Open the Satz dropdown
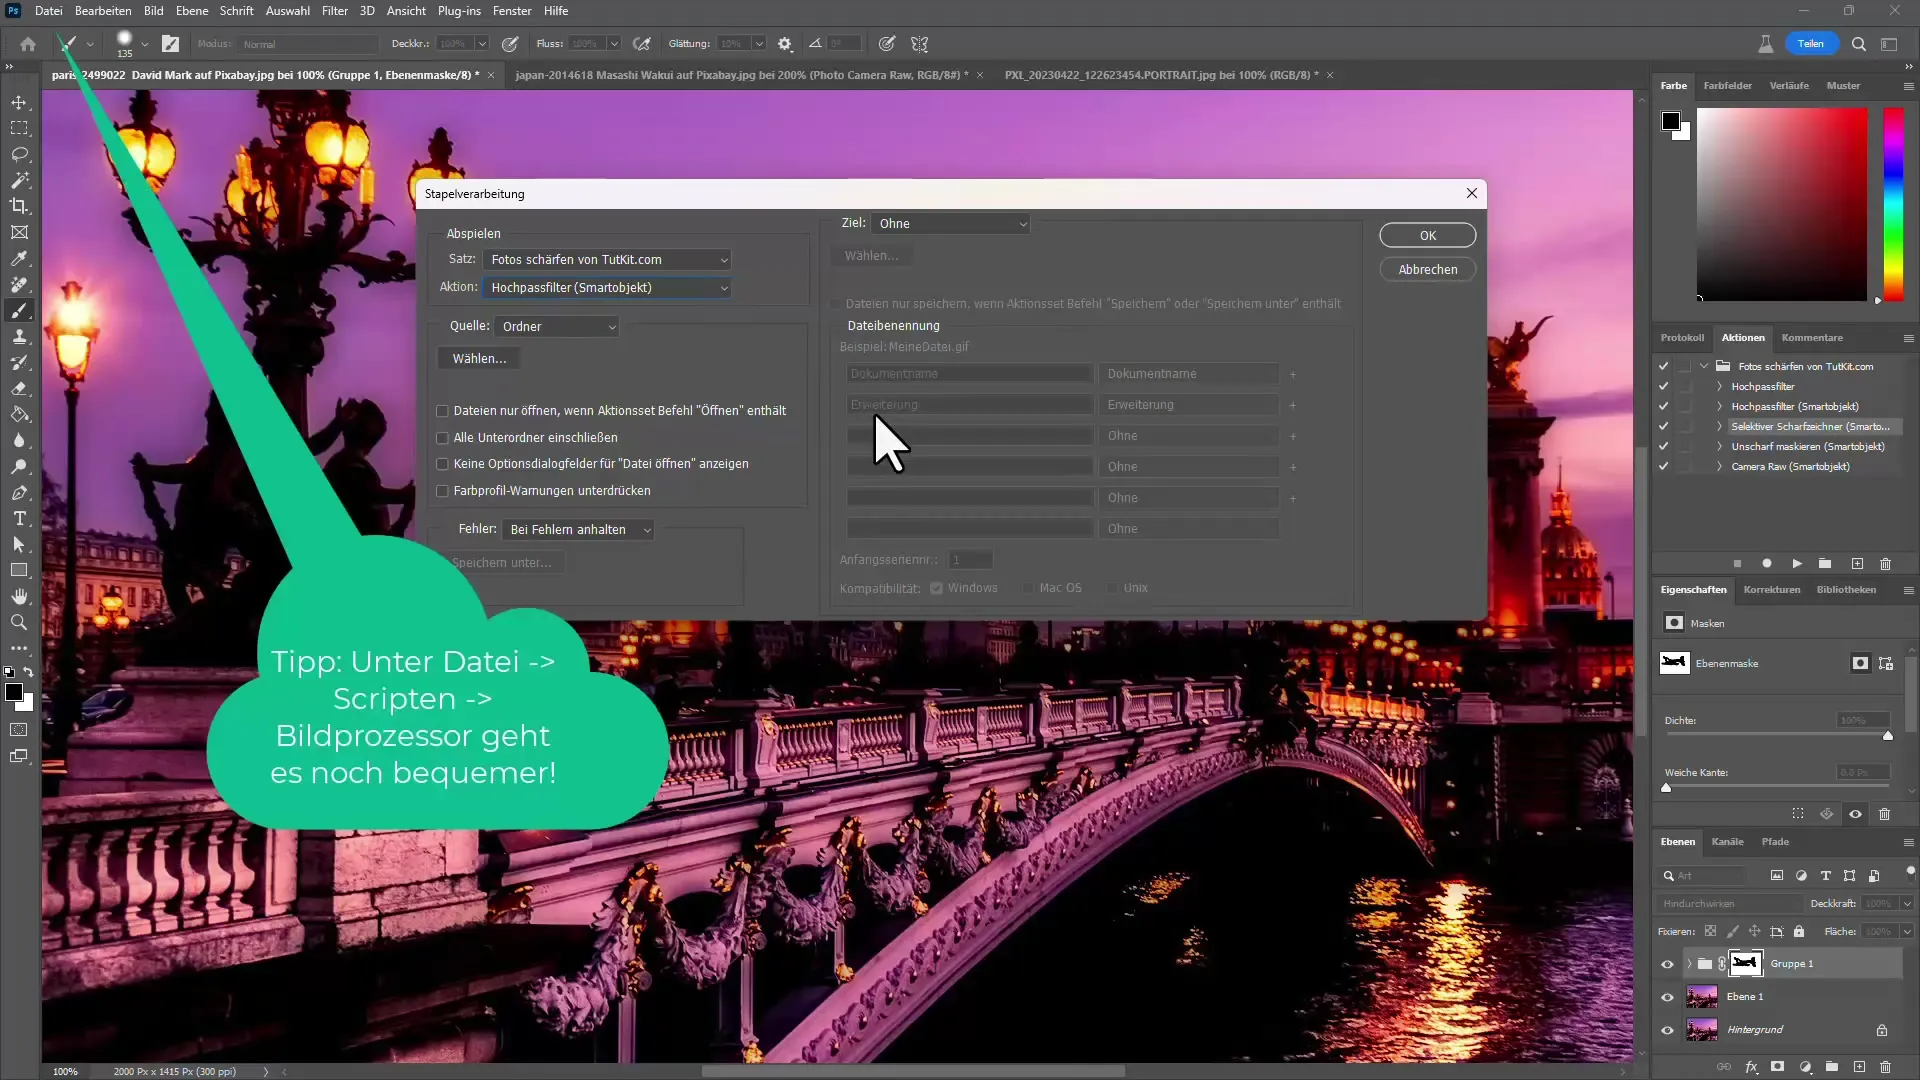 point(606,259)
